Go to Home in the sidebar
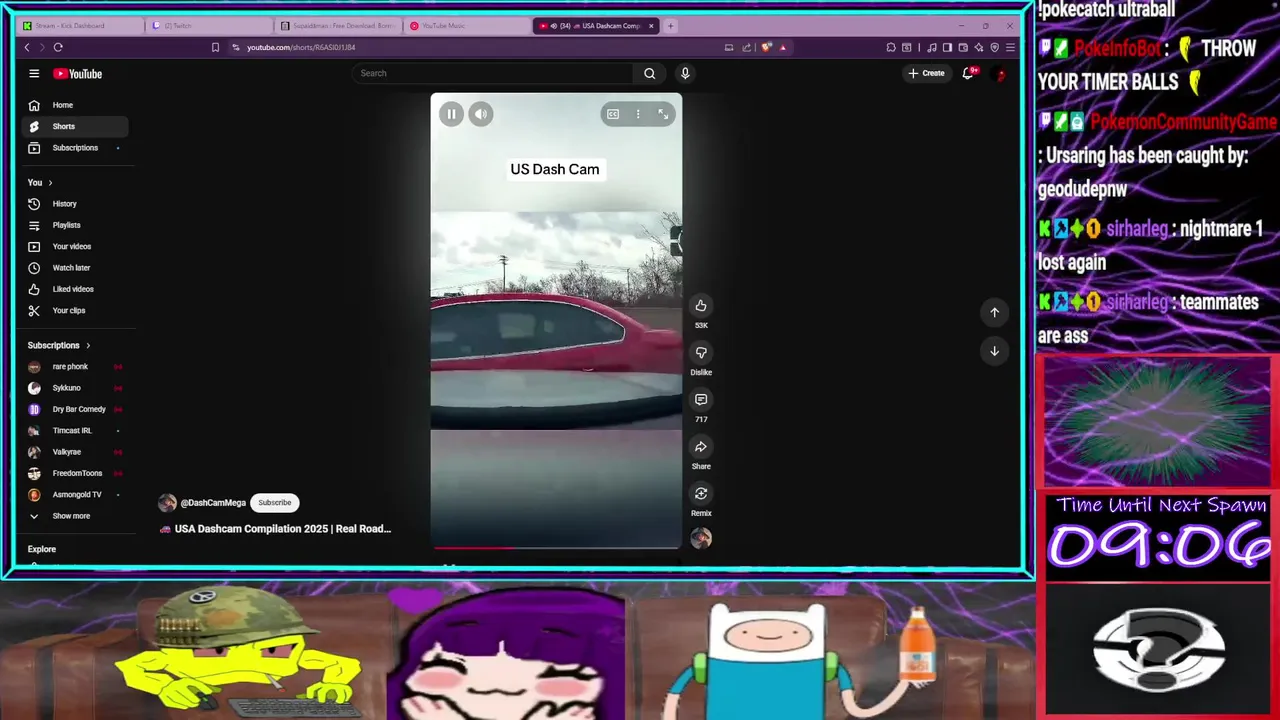The image size is (1280, 720). point(75,105)
